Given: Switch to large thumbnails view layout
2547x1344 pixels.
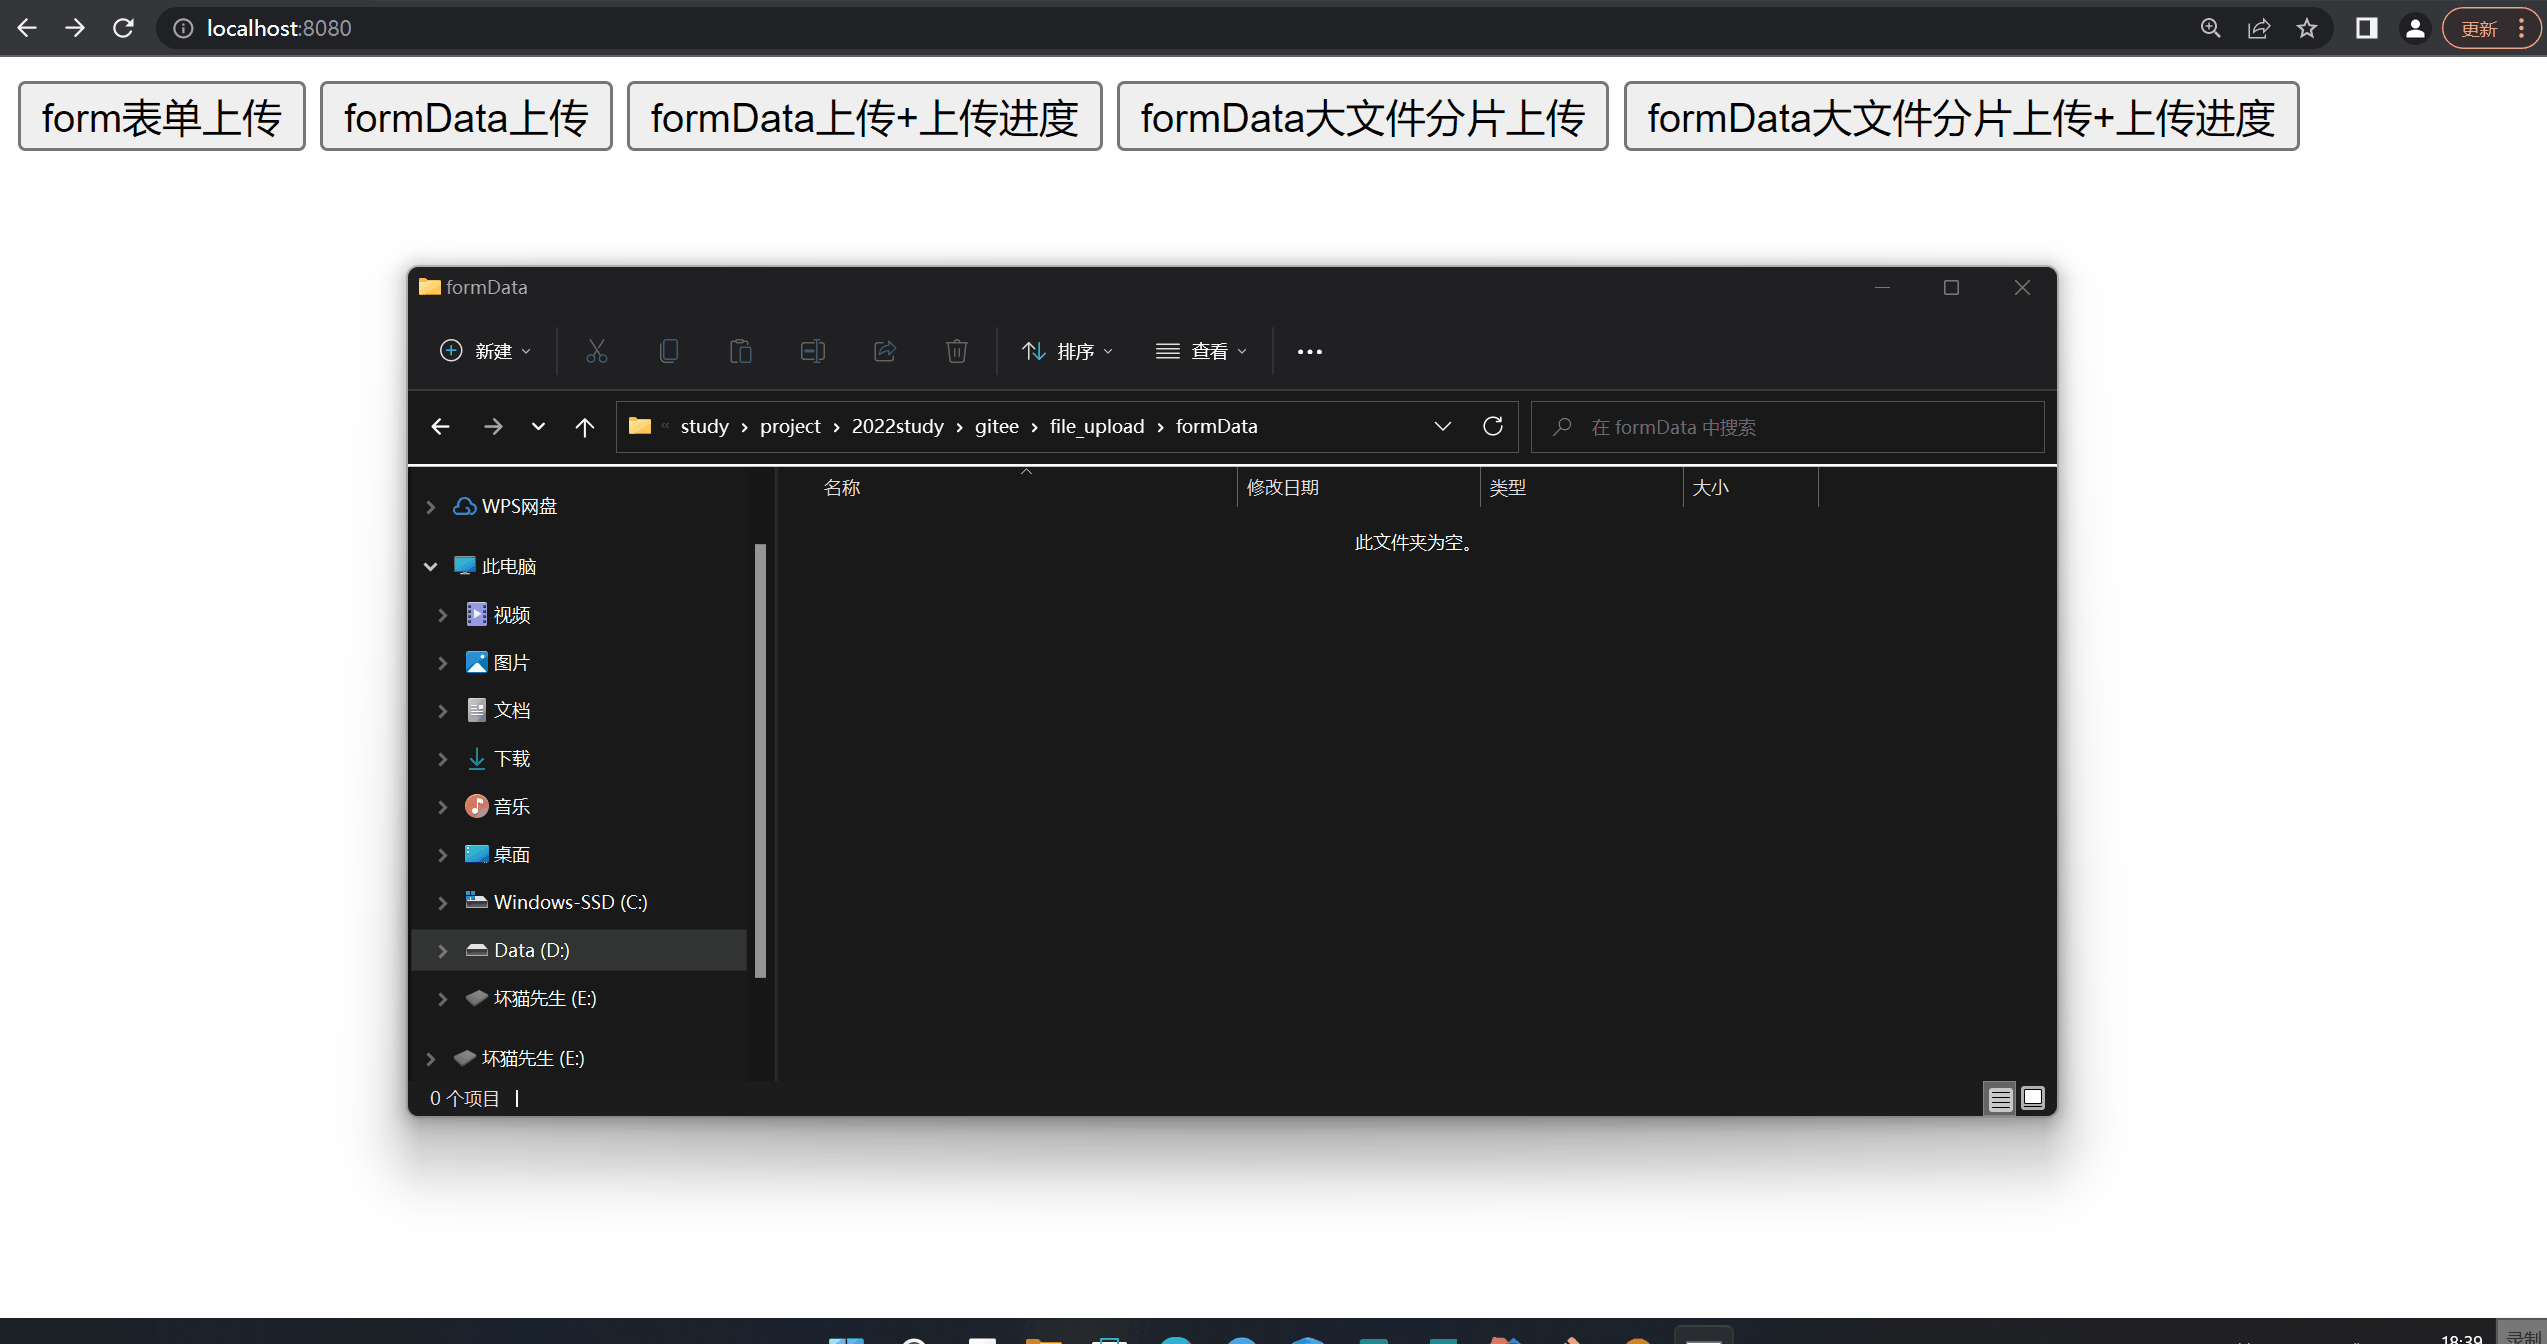Looking at the screenshot, I should coord(2033,1098).
